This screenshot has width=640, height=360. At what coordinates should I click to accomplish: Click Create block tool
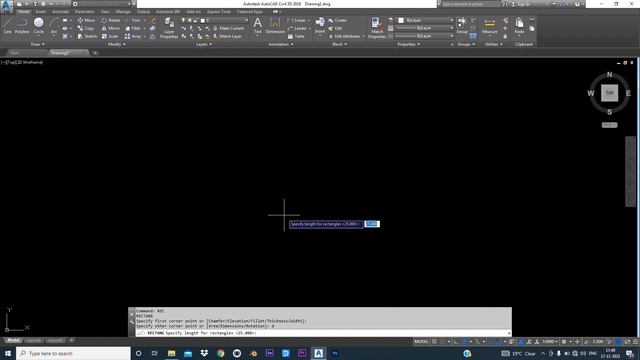click(337, 20)
